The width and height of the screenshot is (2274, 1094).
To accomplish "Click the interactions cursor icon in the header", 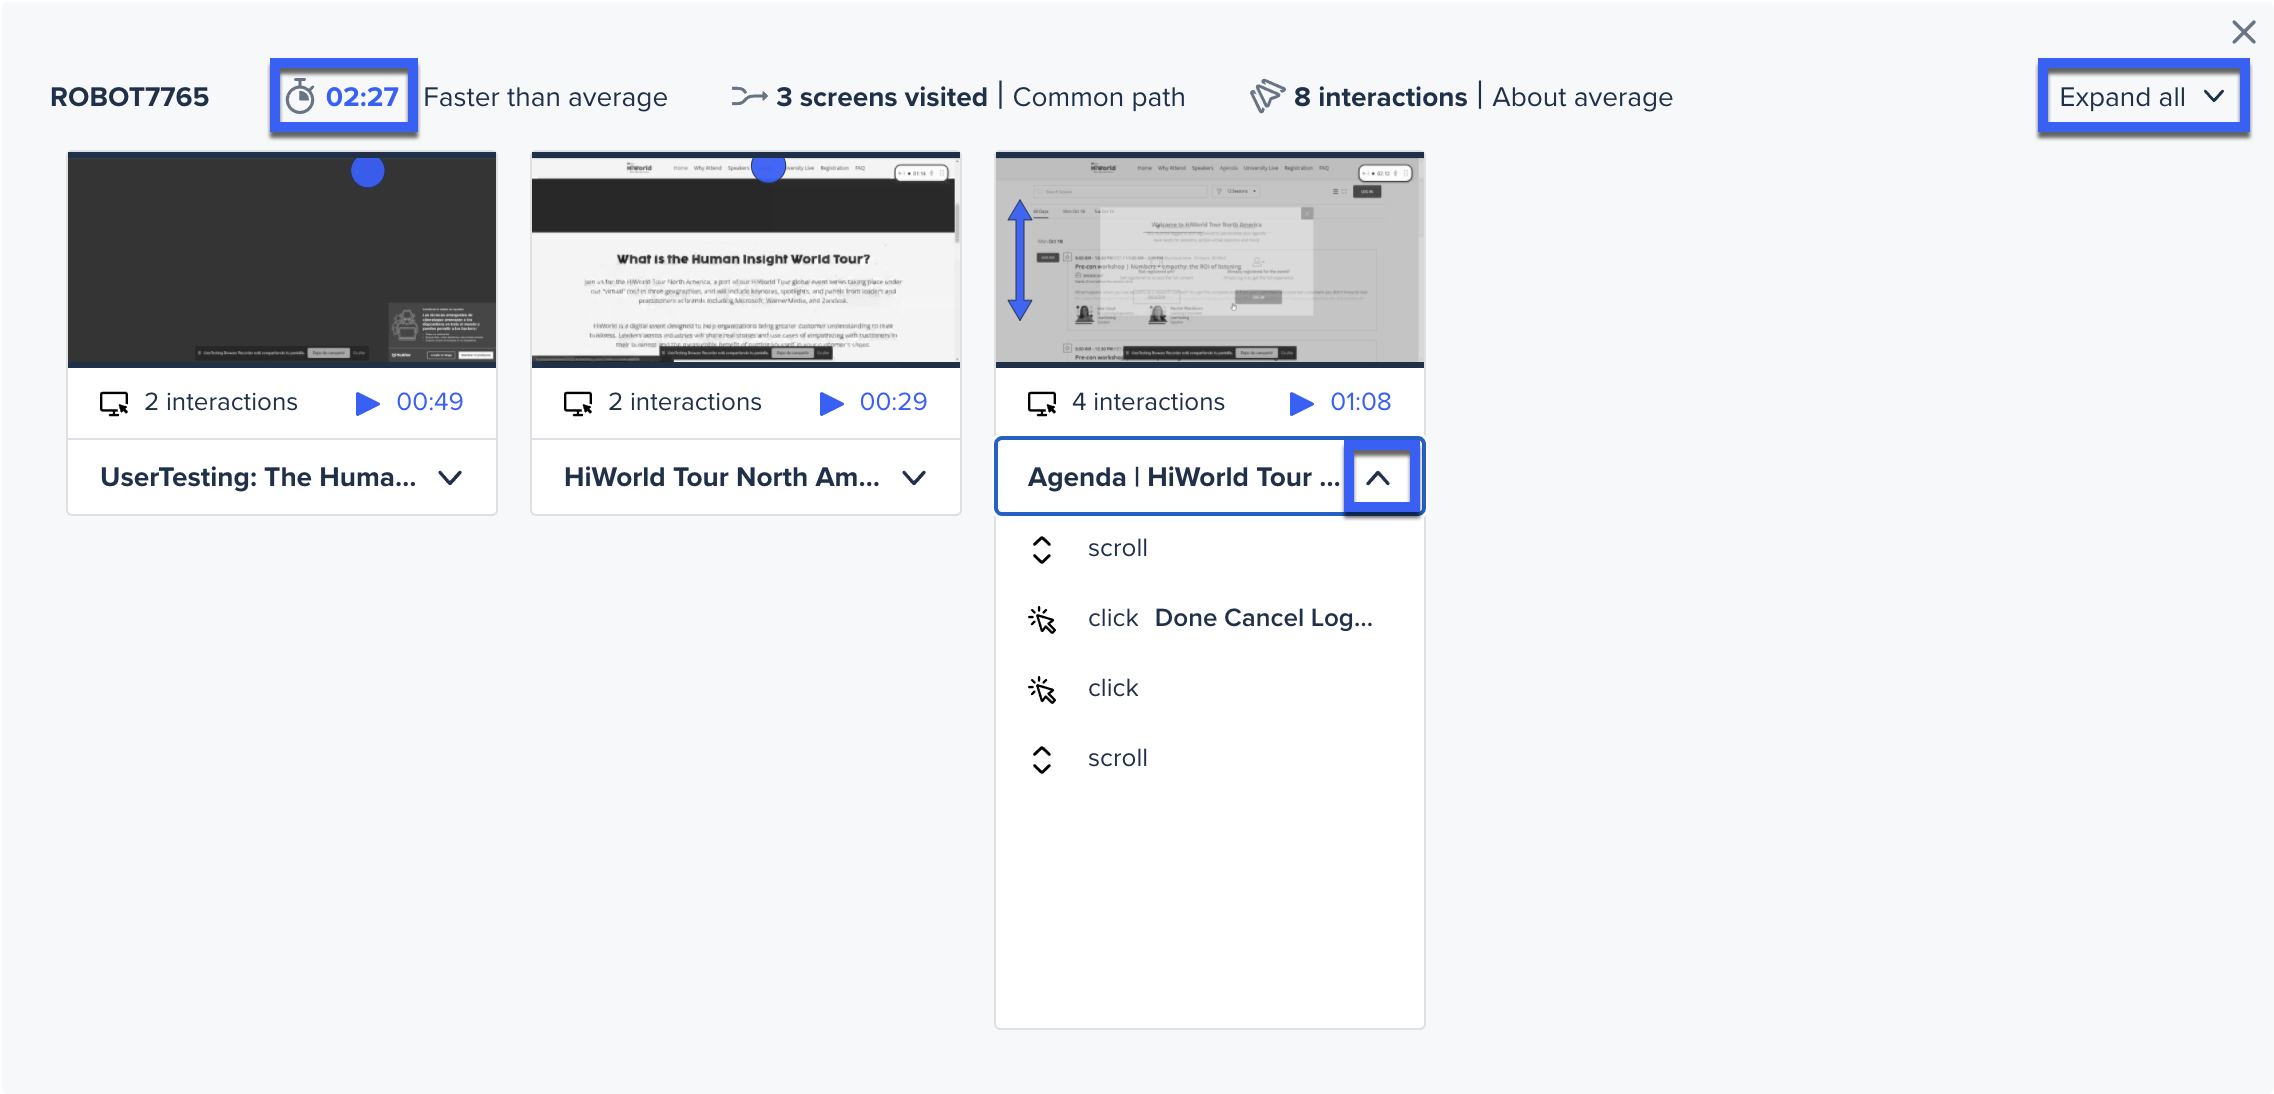I will tap(1267, 97).
